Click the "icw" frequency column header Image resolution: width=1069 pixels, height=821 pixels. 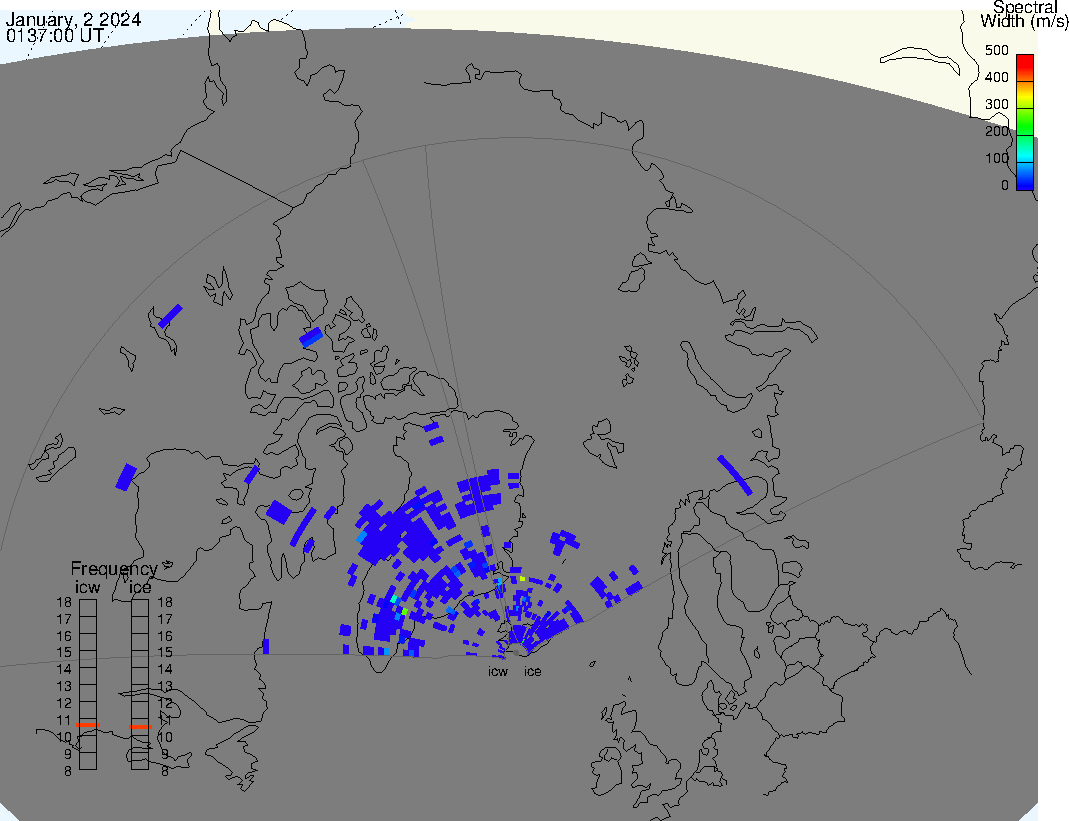pyautogui.click(x=87, y=587)
